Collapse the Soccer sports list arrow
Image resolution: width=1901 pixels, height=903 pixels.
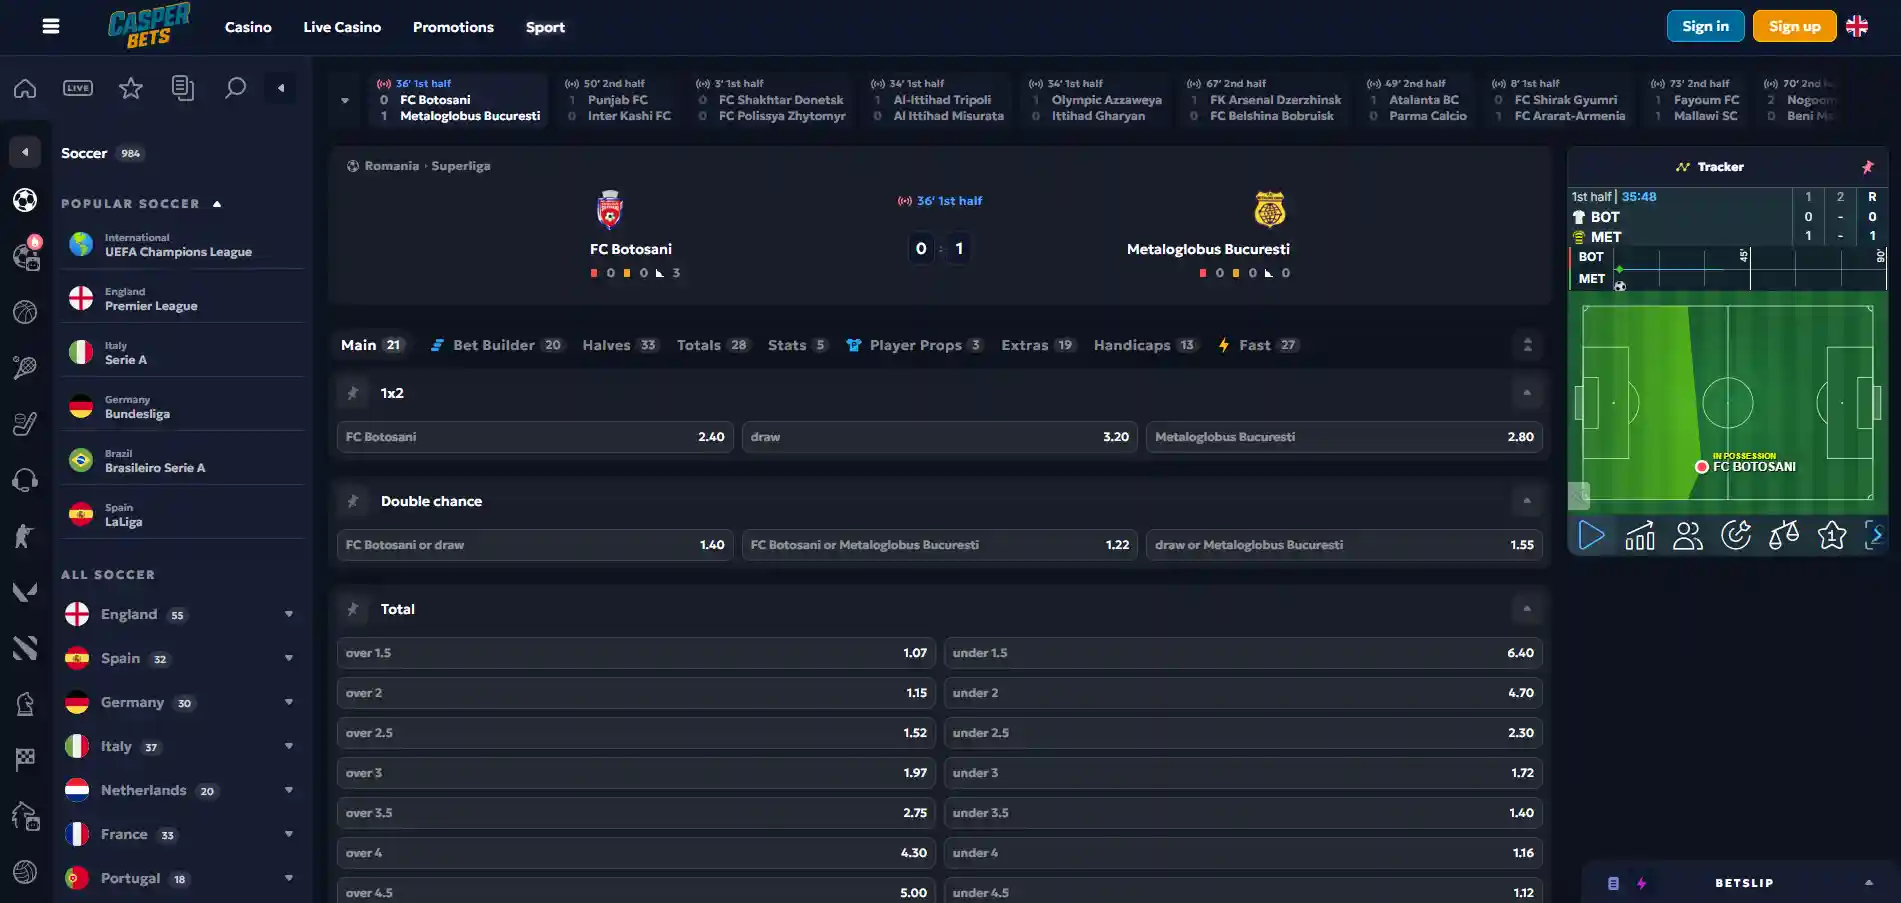(25, 152)
